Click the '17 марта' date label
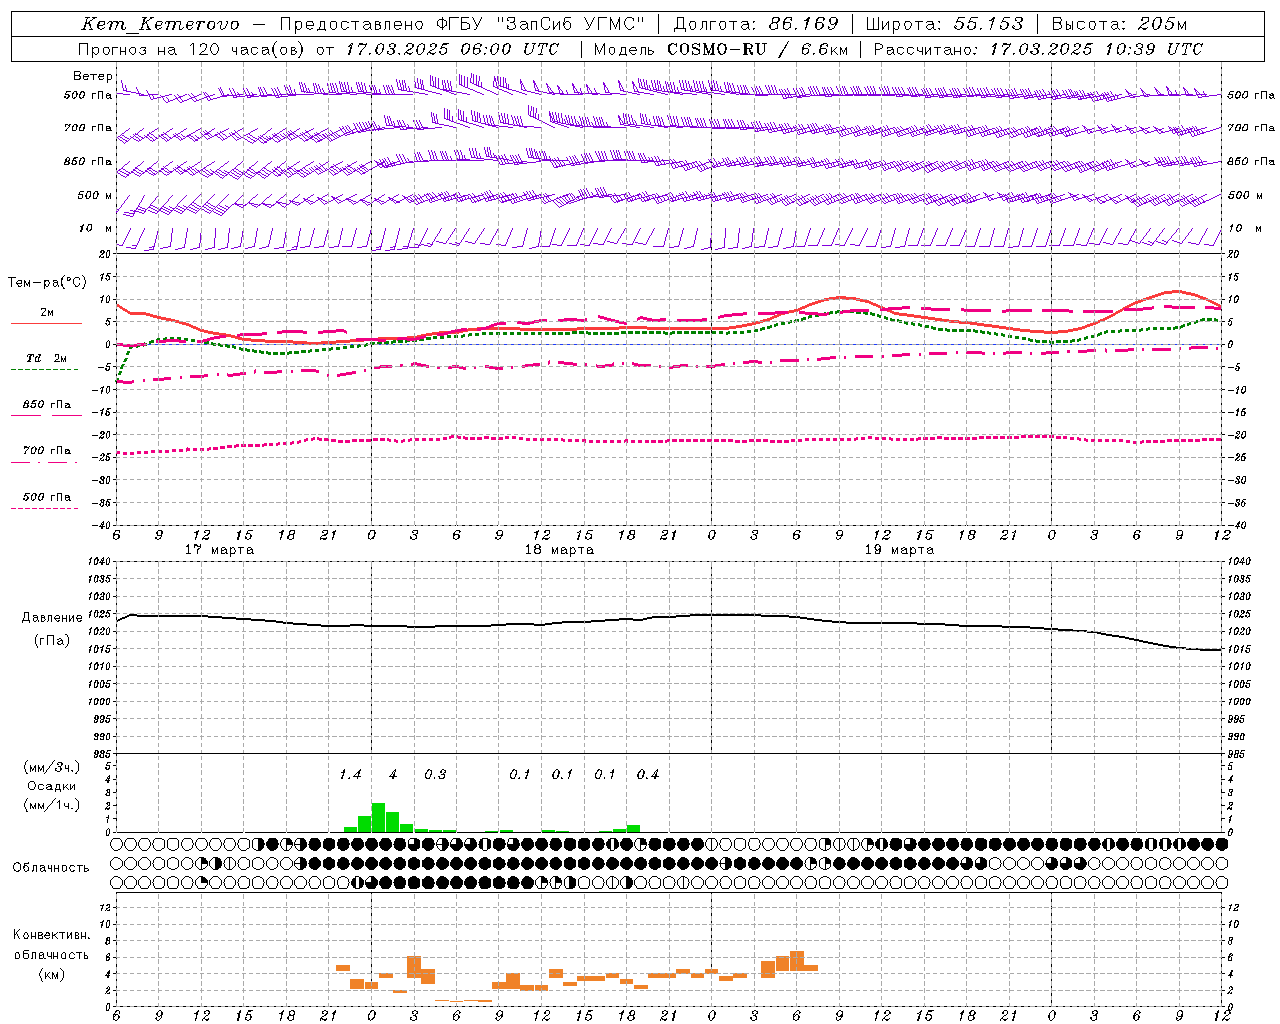1280x1024 pixels. pyautogui.click(x=220, y=550)
